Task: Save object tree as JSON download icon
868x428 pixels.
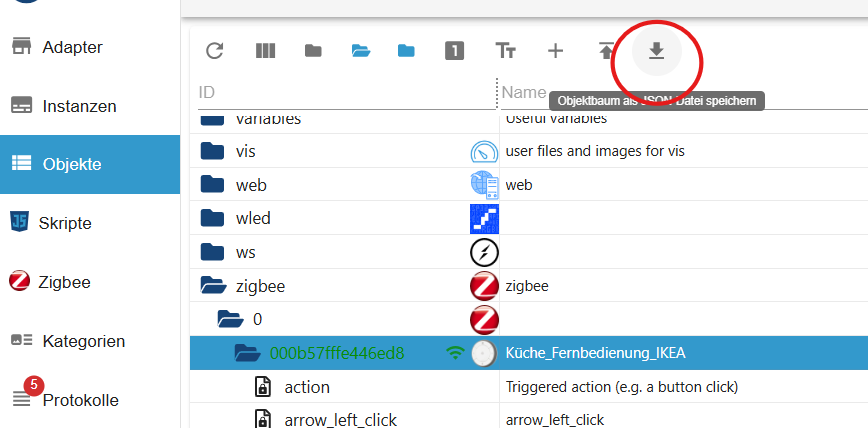Action: [656, 51]
